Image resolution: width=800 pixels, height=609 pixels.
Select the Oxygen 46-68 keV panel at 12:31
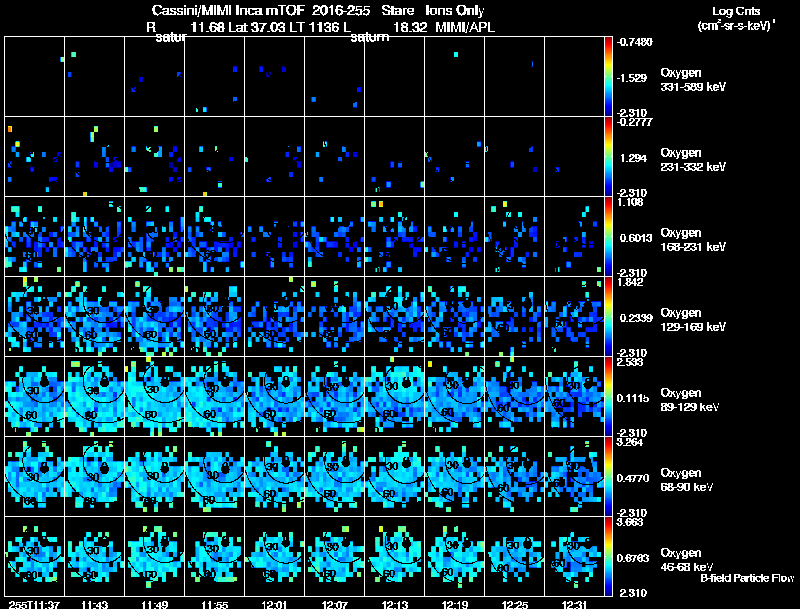click(x=574, y=556)
